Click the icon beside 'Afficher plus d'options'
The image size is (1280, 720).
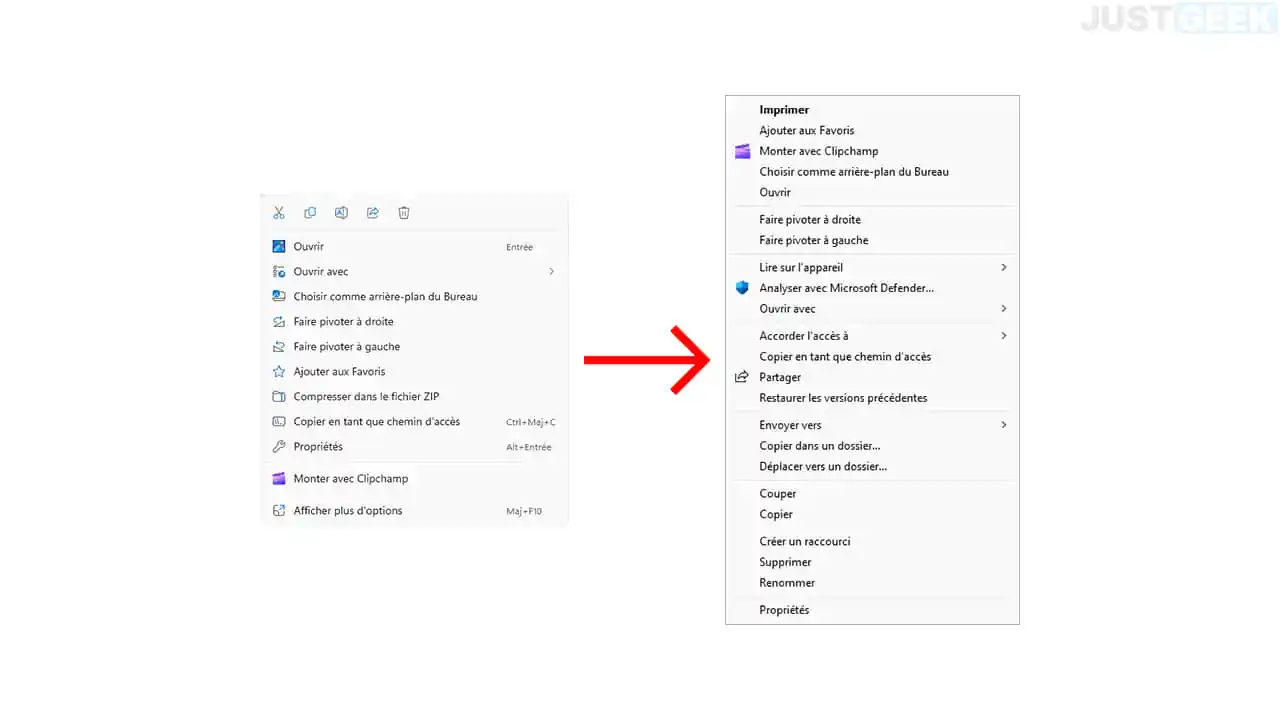[279, 510]
